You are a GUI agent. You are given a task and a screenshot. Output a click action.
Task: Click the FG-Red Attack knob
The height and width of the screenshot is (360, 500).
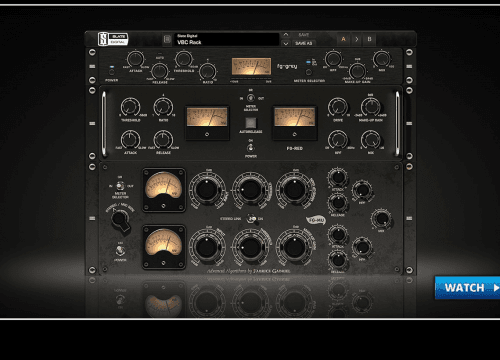(130, 139)
